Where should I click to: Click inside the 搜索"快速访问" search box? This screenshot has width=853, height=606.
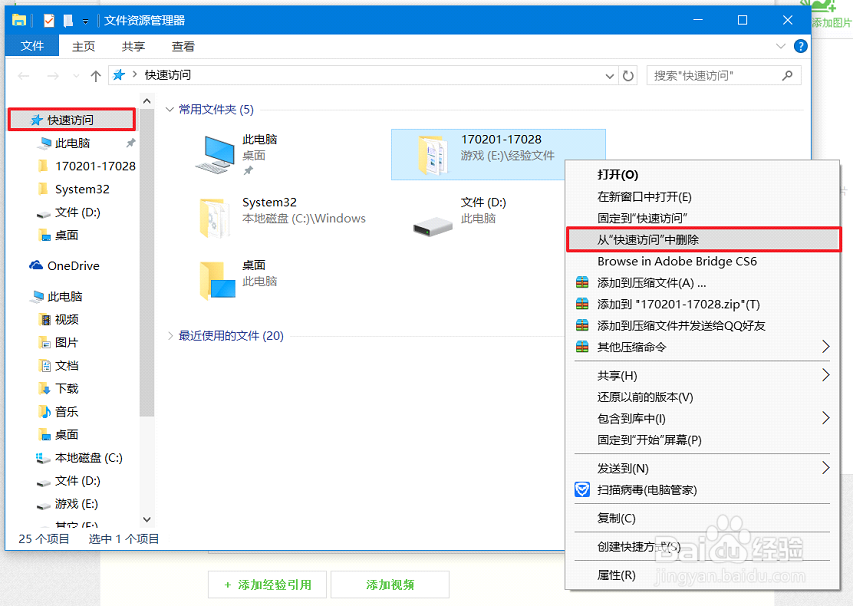(720, 75)
